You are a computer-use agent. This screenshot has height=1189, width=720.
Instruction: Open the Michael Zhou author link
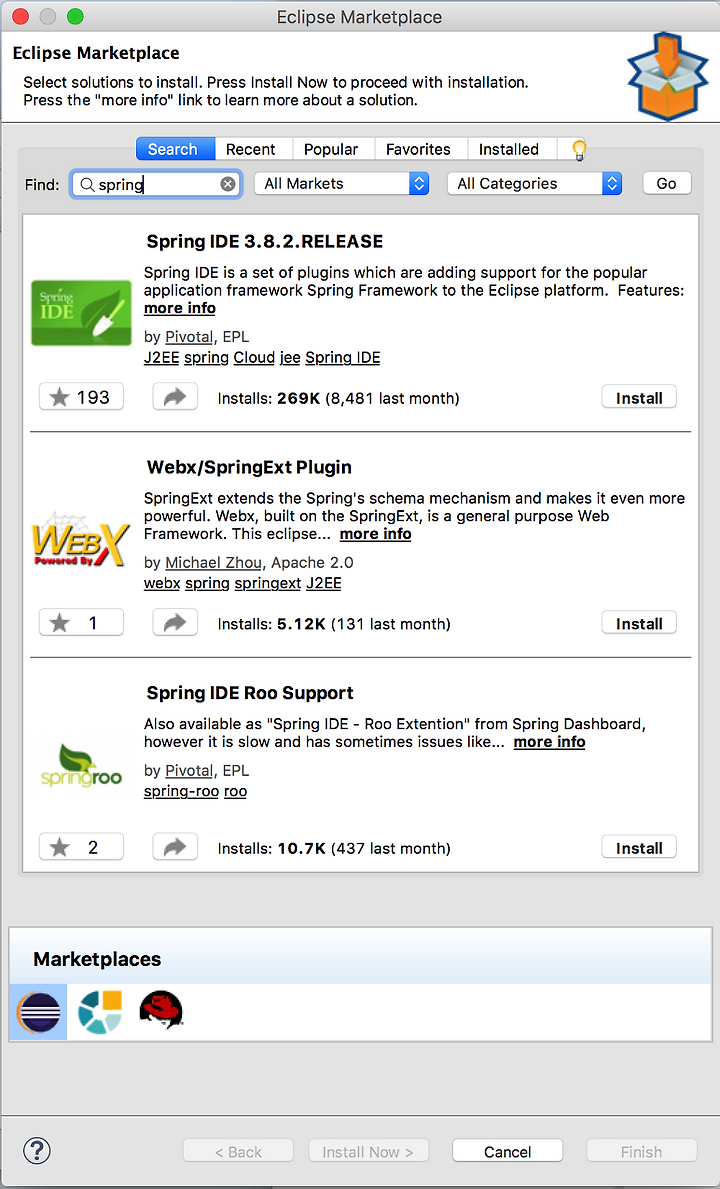click(x=214, y=563)
